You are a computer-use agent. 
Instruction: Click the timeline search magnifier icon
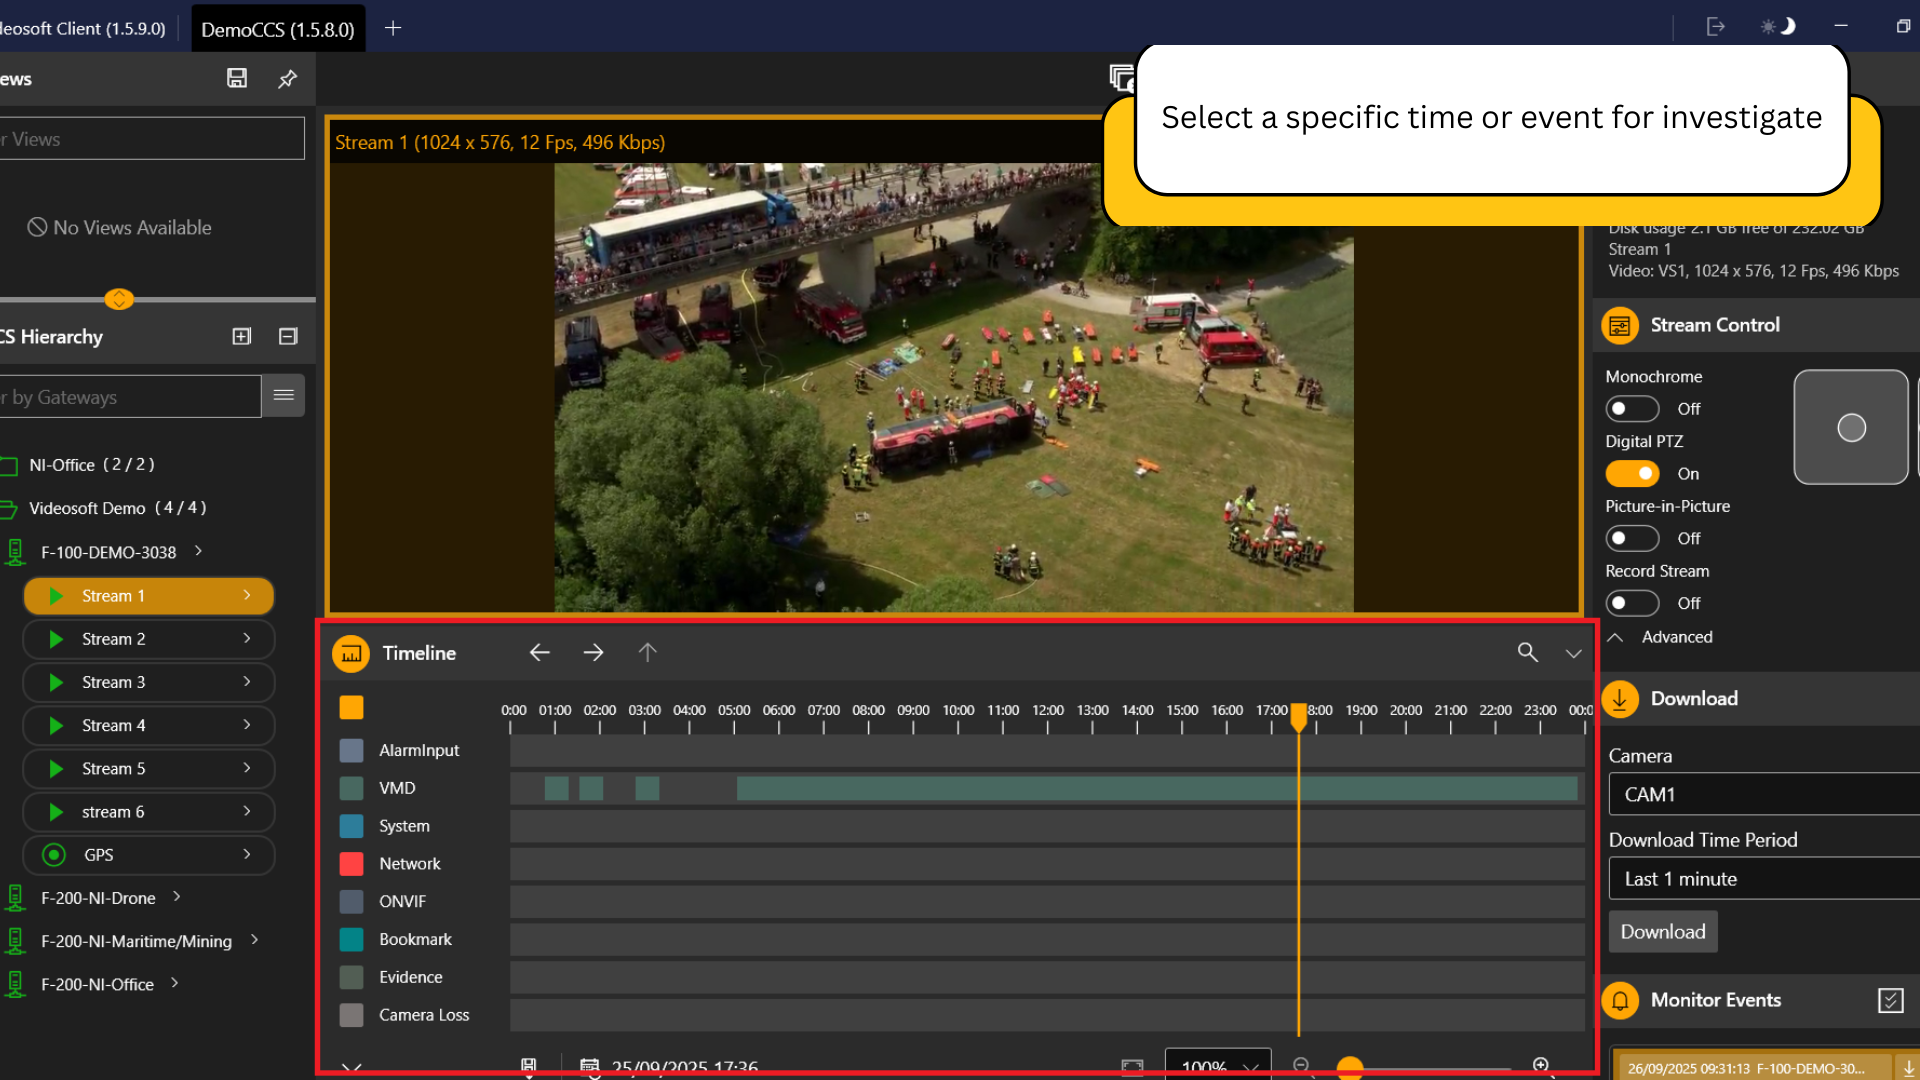pyautogui.click(x=1528, y=652)
